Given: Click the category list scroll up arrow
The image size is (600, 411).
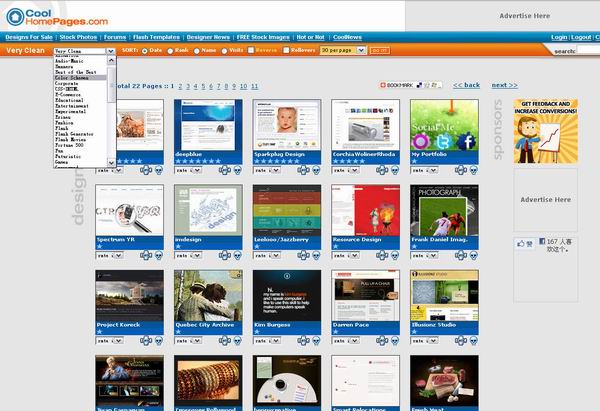Looking at the screenshot, I should click(x=111, y=60).
